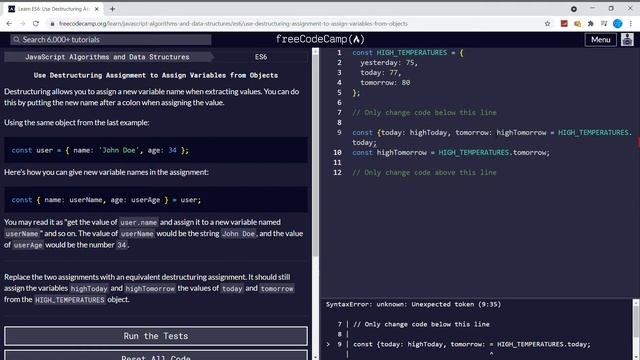Click the search magnifier icon
640x360 pixels.
pos(16,40)
